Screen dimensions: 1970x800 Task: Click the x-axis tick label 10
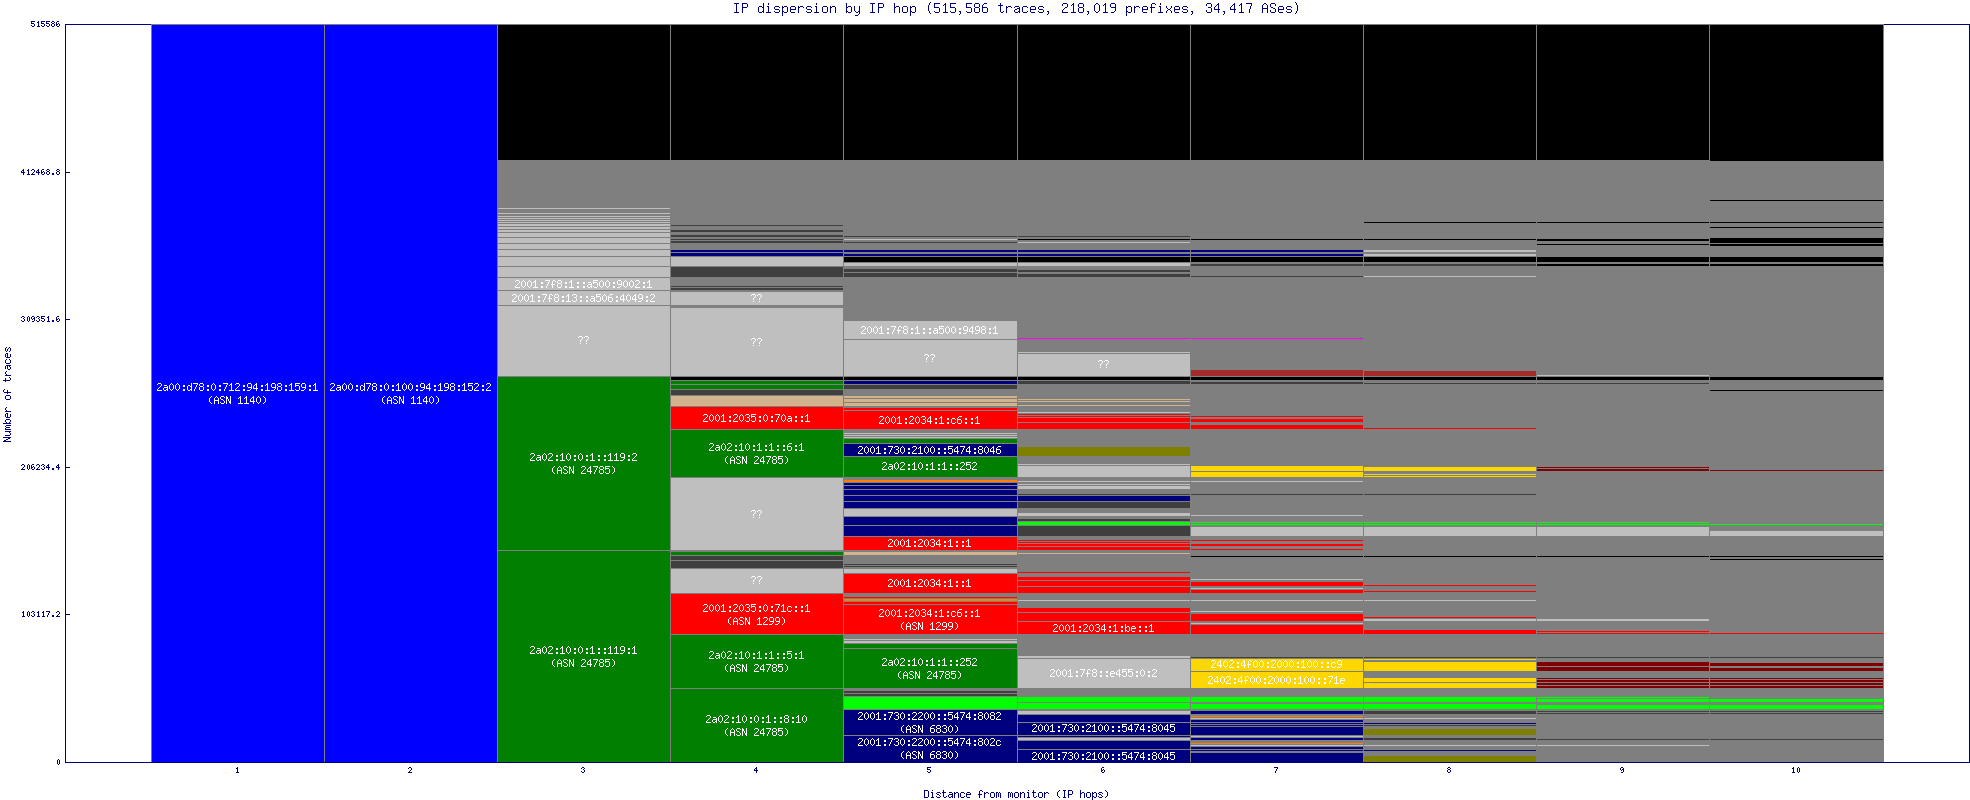point(1796,770)
